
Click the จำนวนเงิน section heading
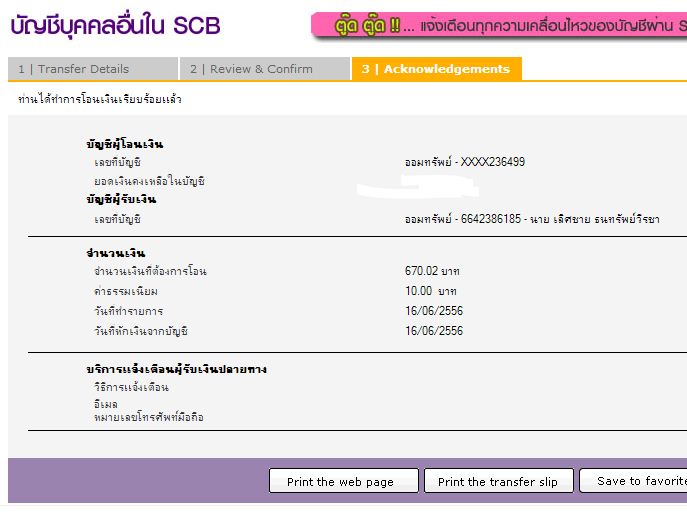click(x=116, y=253)
